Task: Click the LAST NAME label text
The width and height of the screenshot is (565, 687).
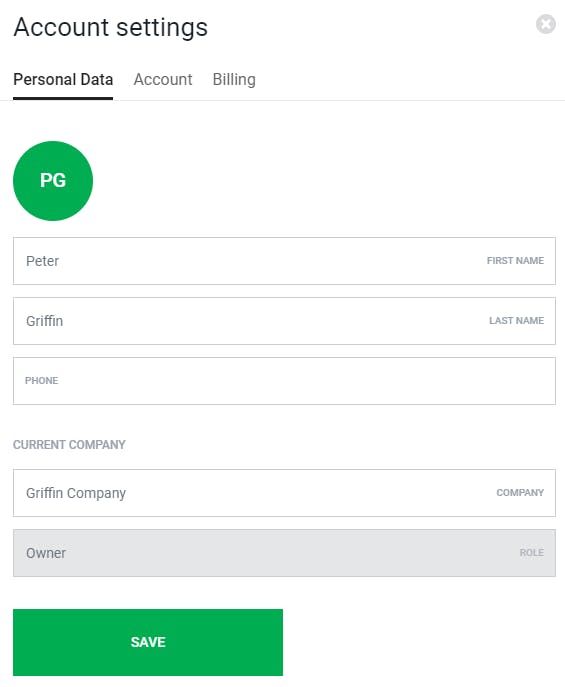Action: (516, 321)
